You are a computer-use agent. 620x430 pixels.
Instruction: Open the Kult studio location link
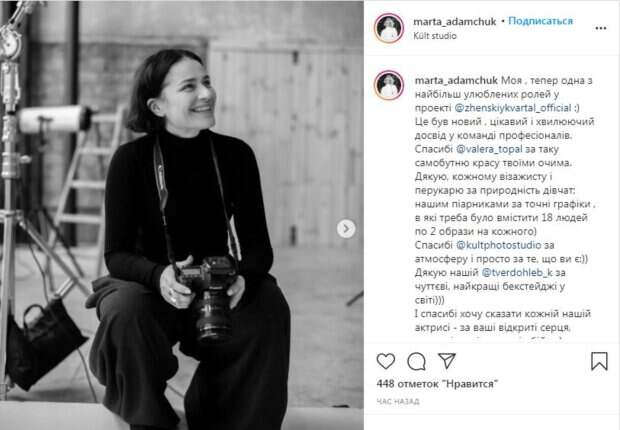pyautogui.click(x=435, y=36)
